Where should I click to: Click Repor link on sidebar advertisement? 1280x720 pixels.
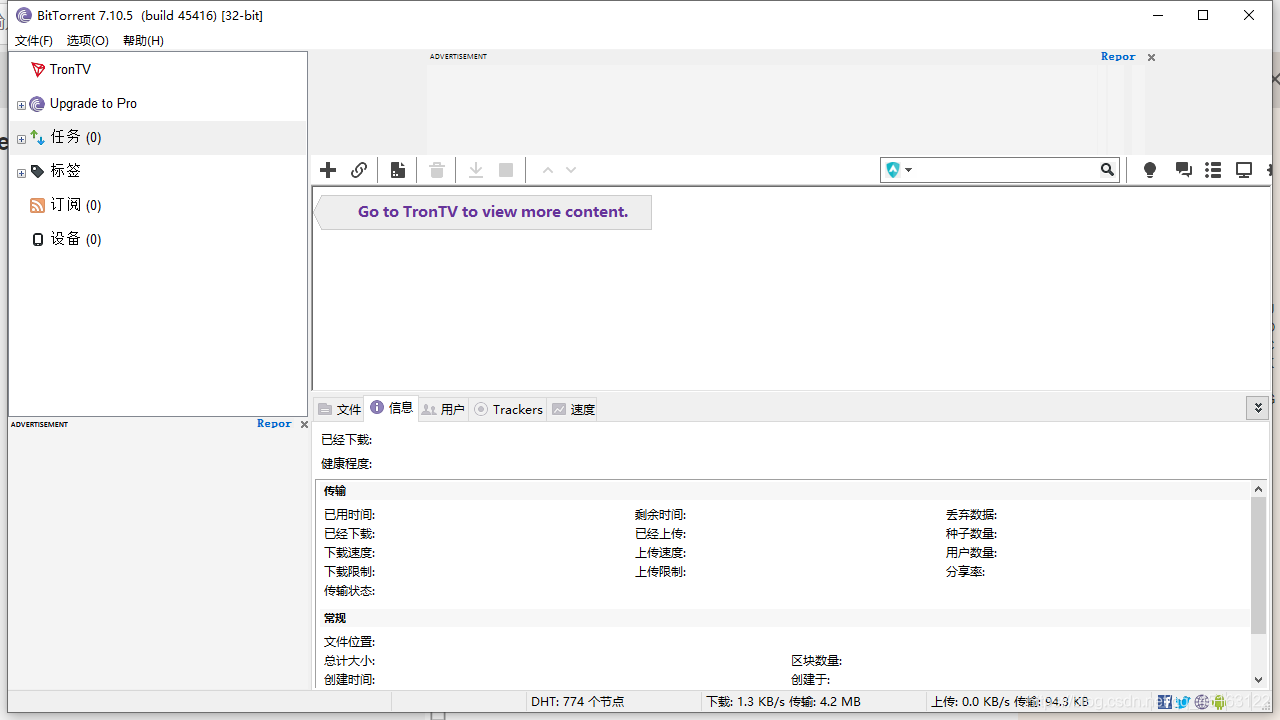(x=274, y=424)
